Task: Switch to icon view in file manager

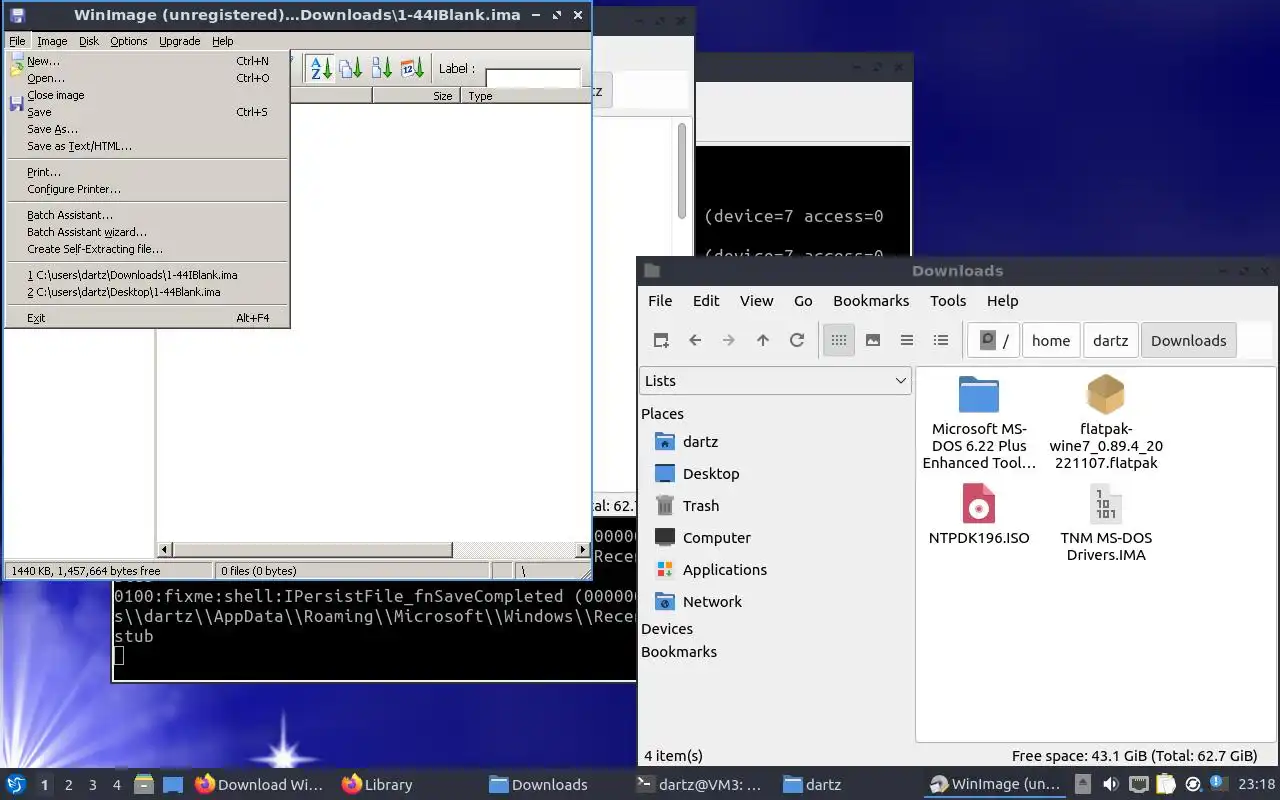Action: click(839, 340)
